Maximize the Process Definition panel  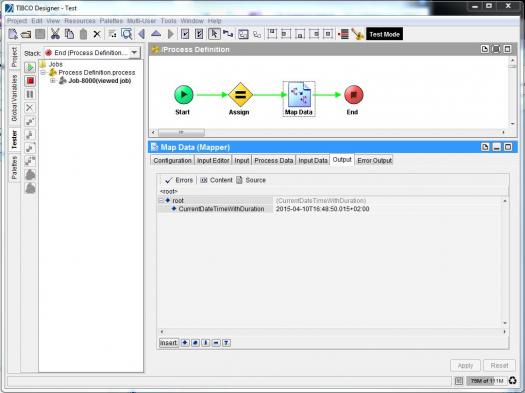[508, 49]
